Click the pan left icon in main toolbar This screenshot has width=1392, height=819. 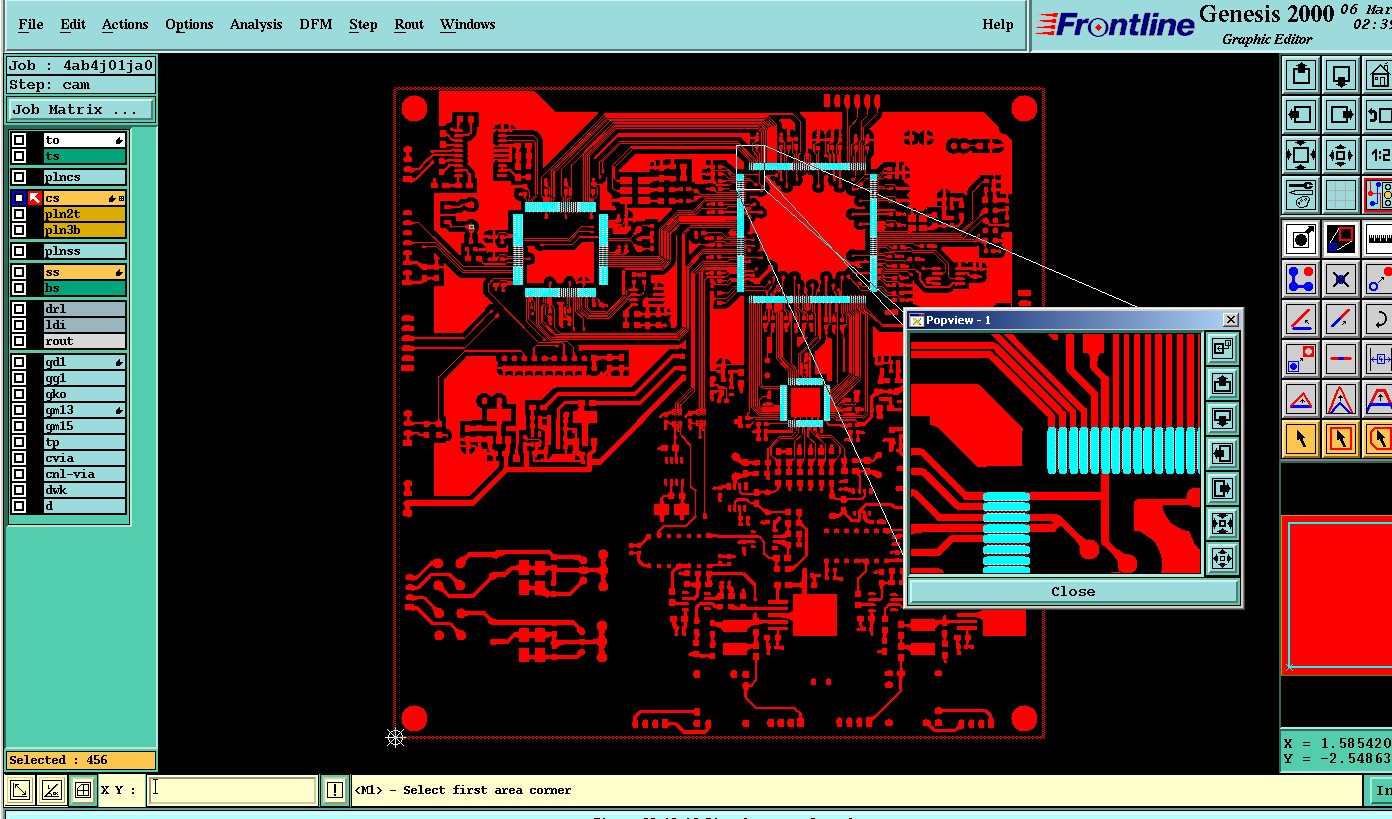pos(1301,115)
